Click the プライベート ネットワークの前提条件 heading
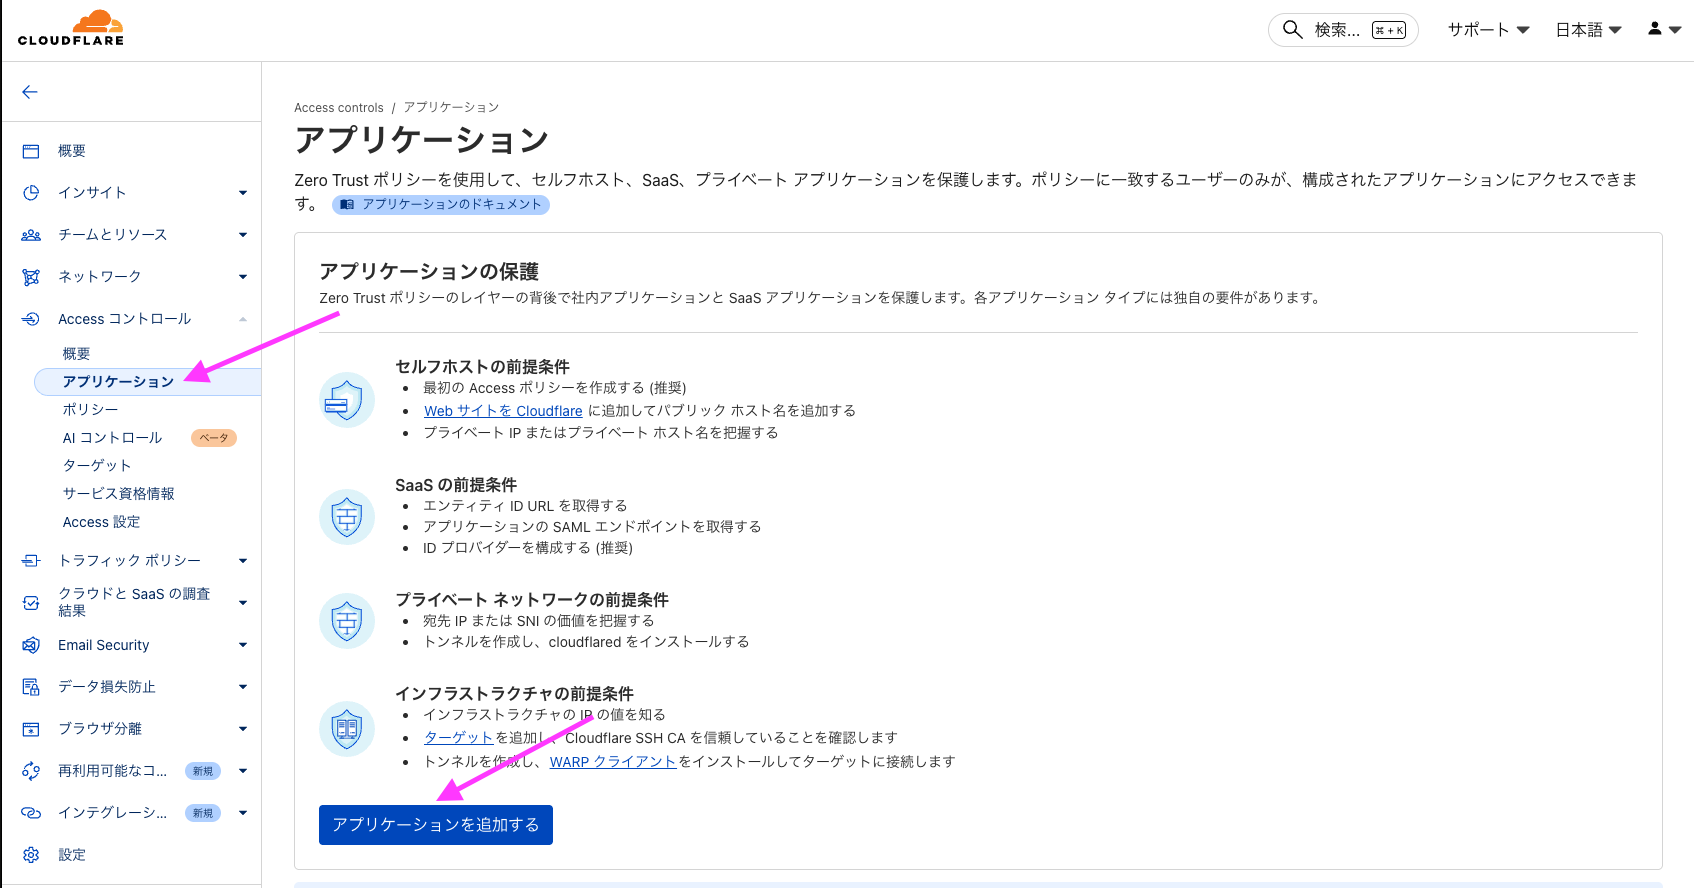 (532, 600)
